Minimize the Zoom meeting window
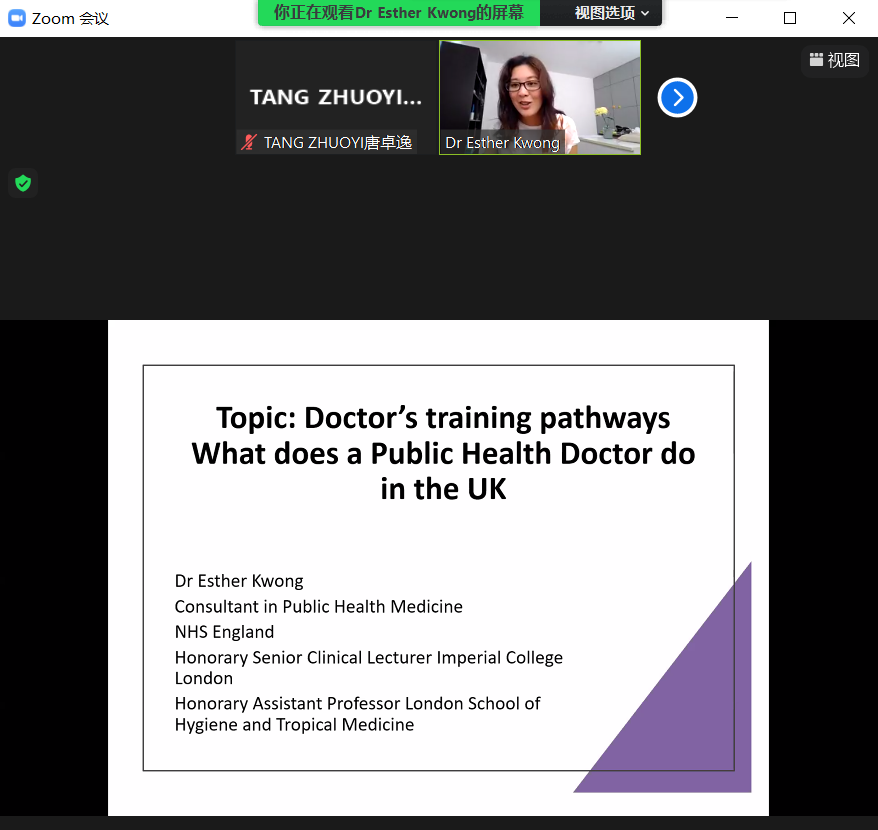This screenshot has height=830, width=878. tap(732, 18)
